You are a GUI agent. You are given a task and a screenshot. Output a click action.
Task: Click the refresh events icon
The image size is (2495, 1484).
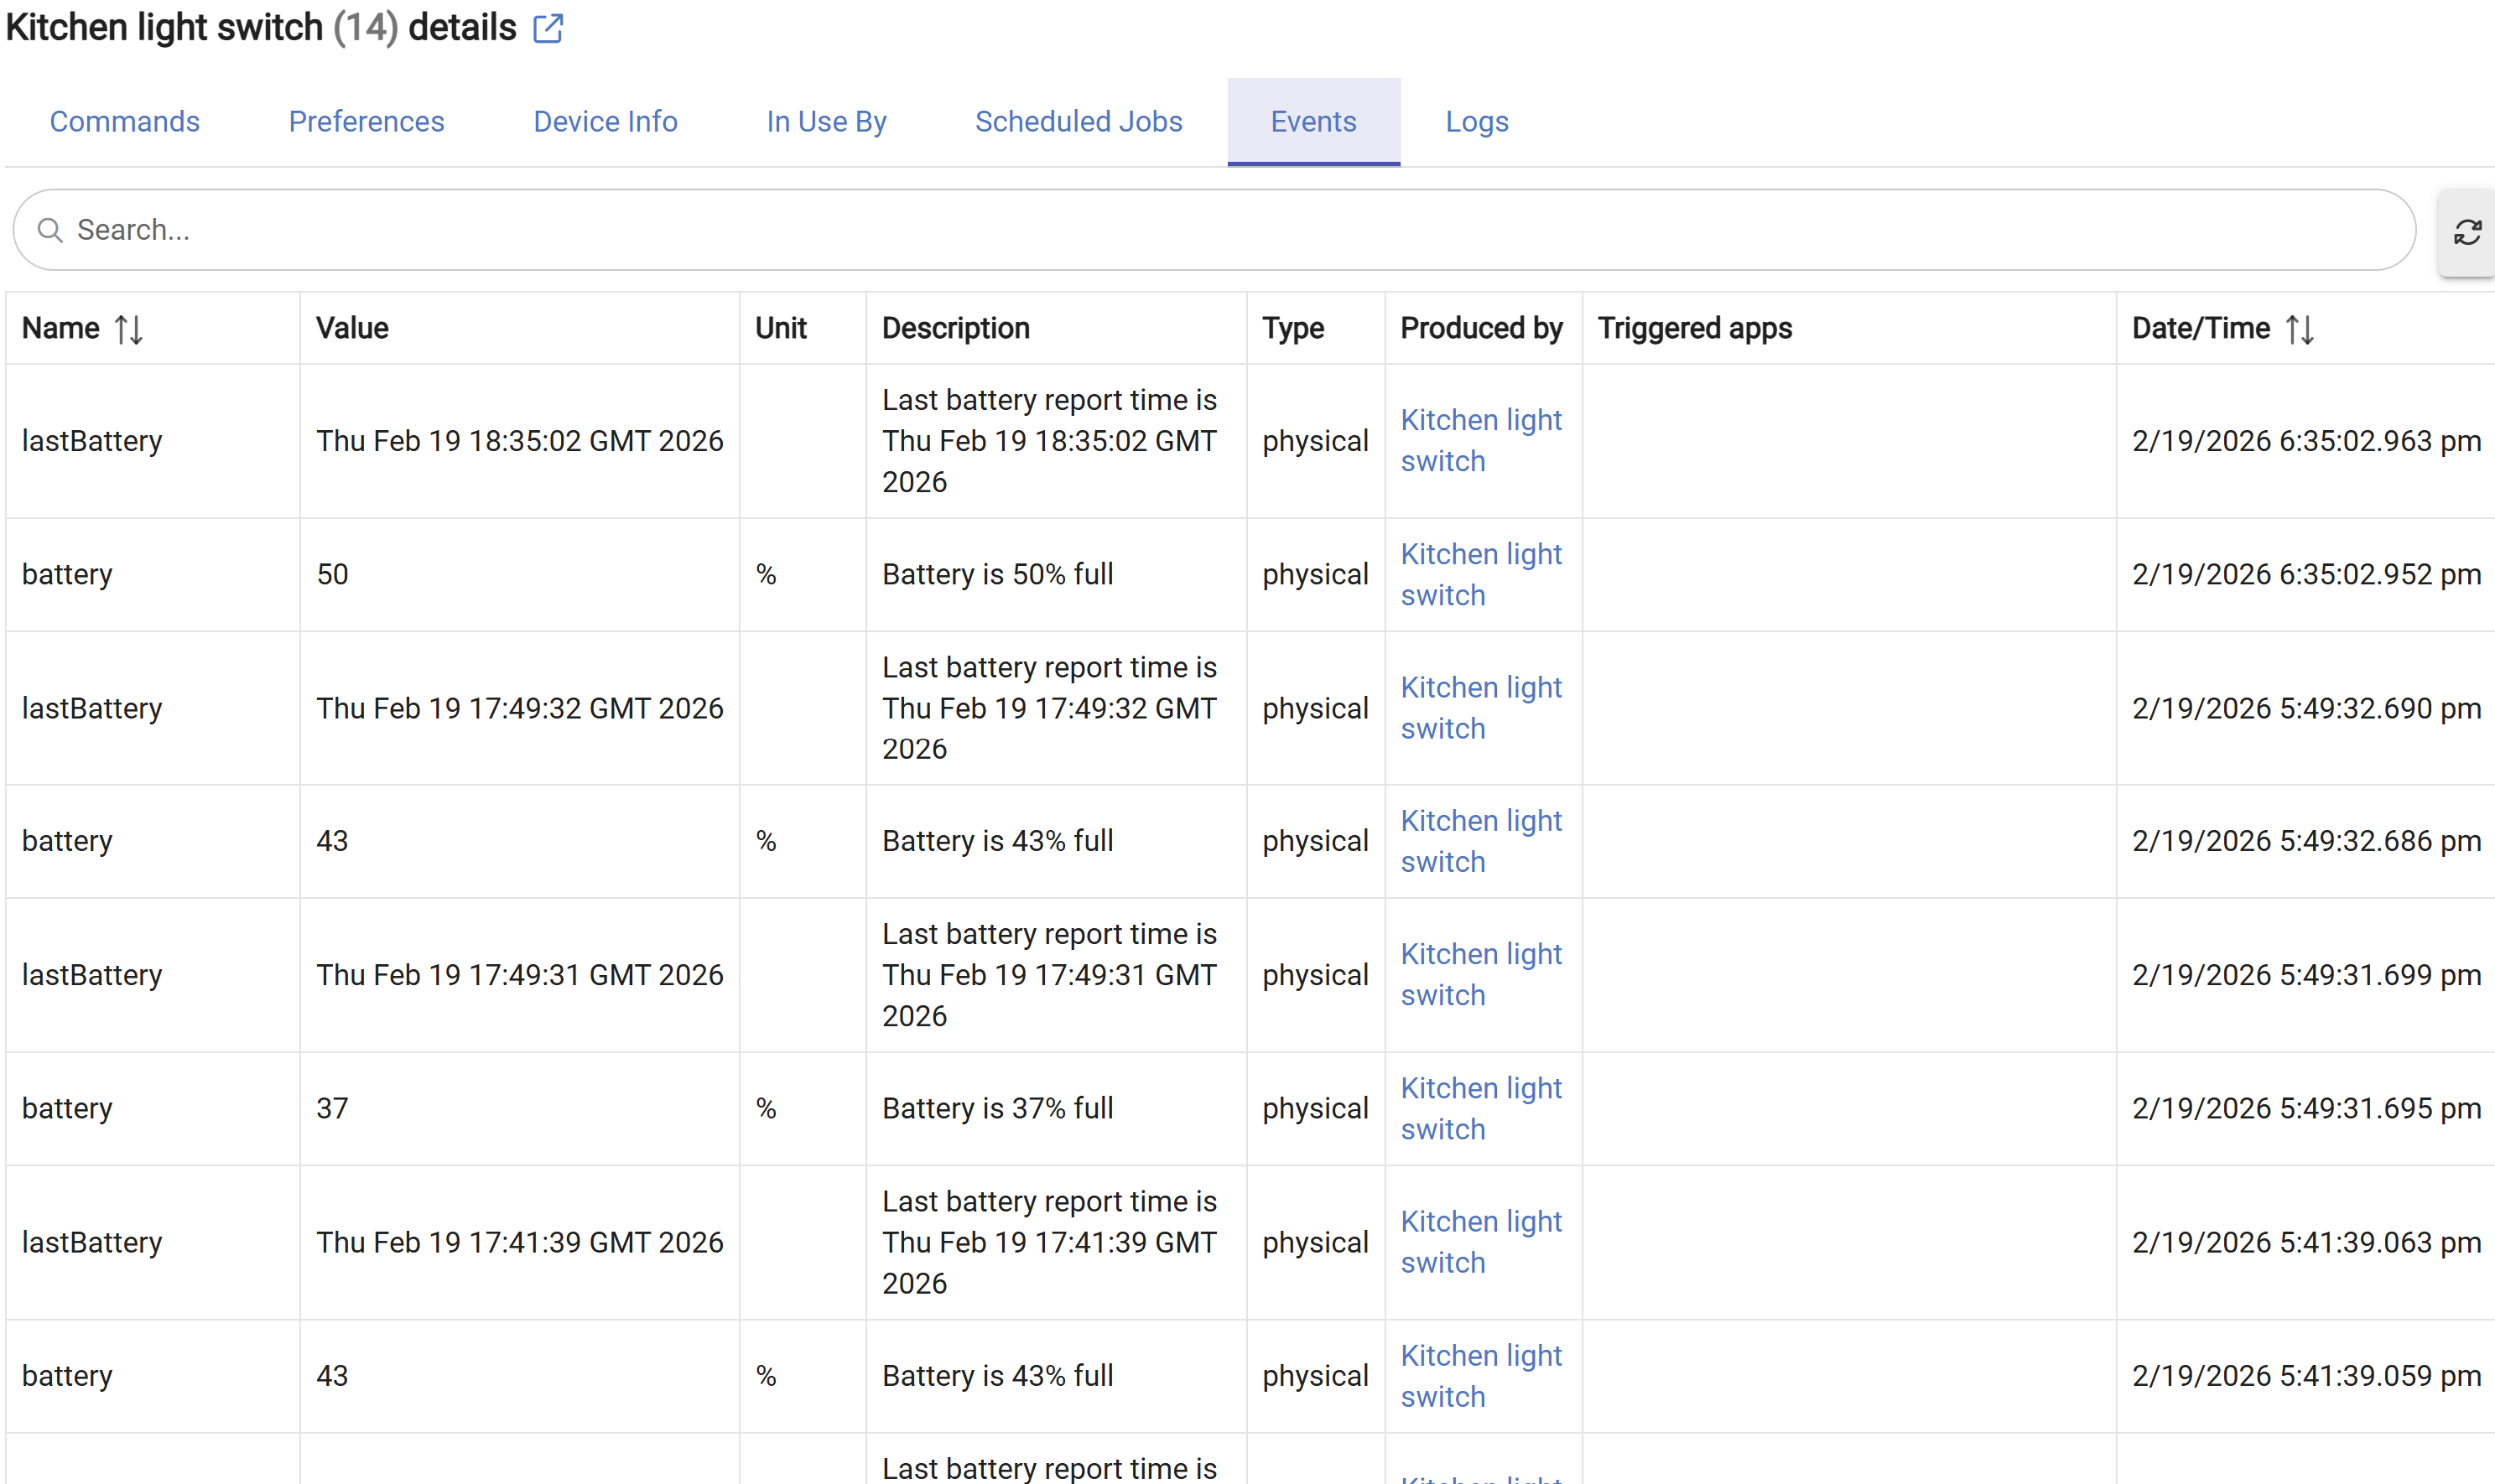click(x=2467, y=232)
